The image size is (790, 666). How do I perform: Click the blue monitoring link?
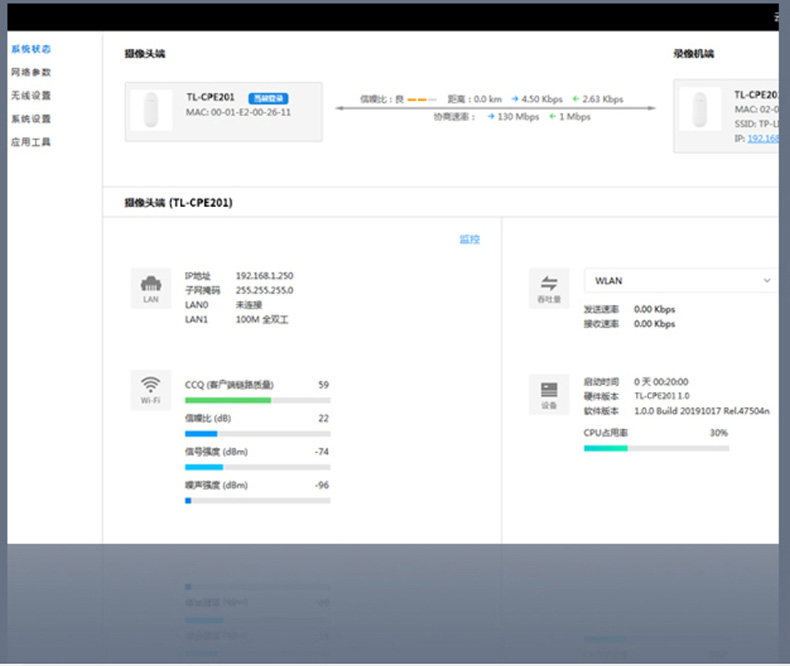point(470,239)
